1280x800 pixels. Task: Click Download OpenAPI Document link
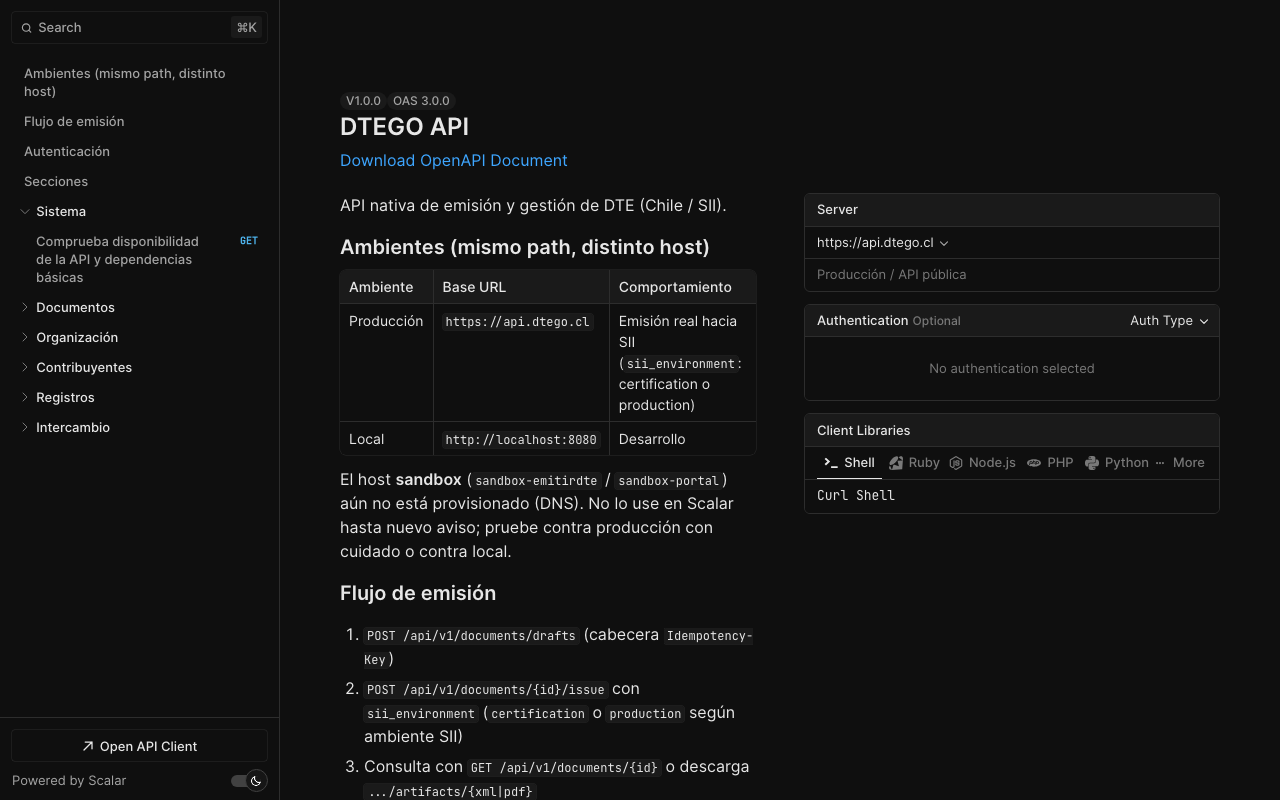pyautogui.click(x=454, y=161)
